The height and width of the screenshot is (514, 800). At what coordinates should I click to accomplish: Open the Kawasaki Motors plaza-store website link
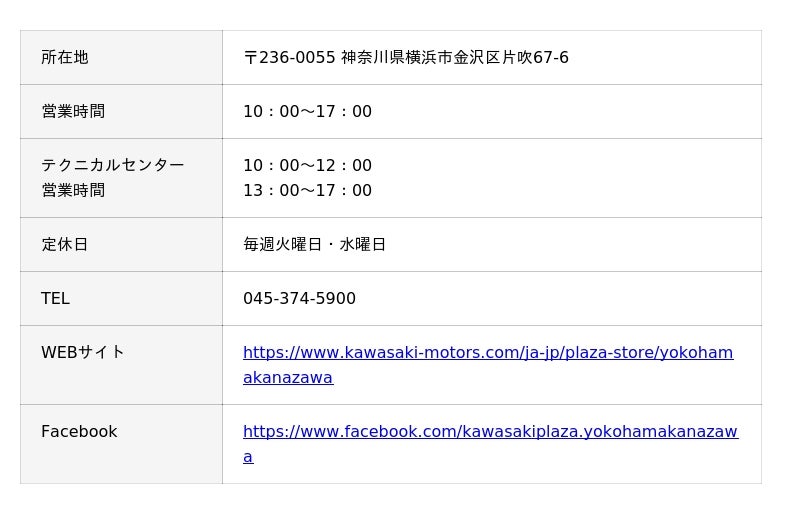488,352
